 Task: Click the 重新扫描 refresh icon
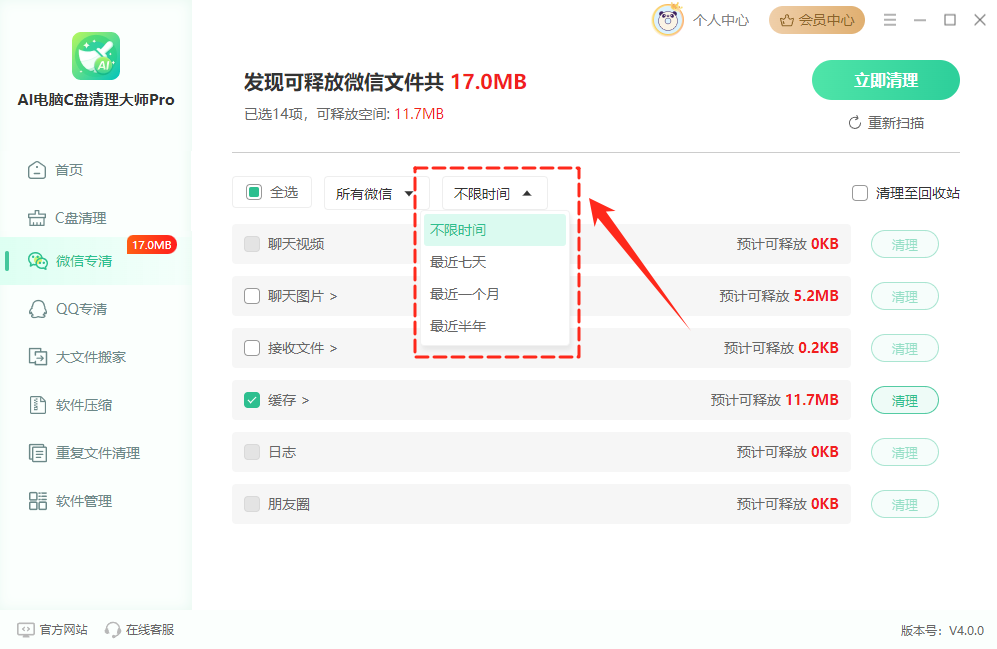tap(855, 123)
